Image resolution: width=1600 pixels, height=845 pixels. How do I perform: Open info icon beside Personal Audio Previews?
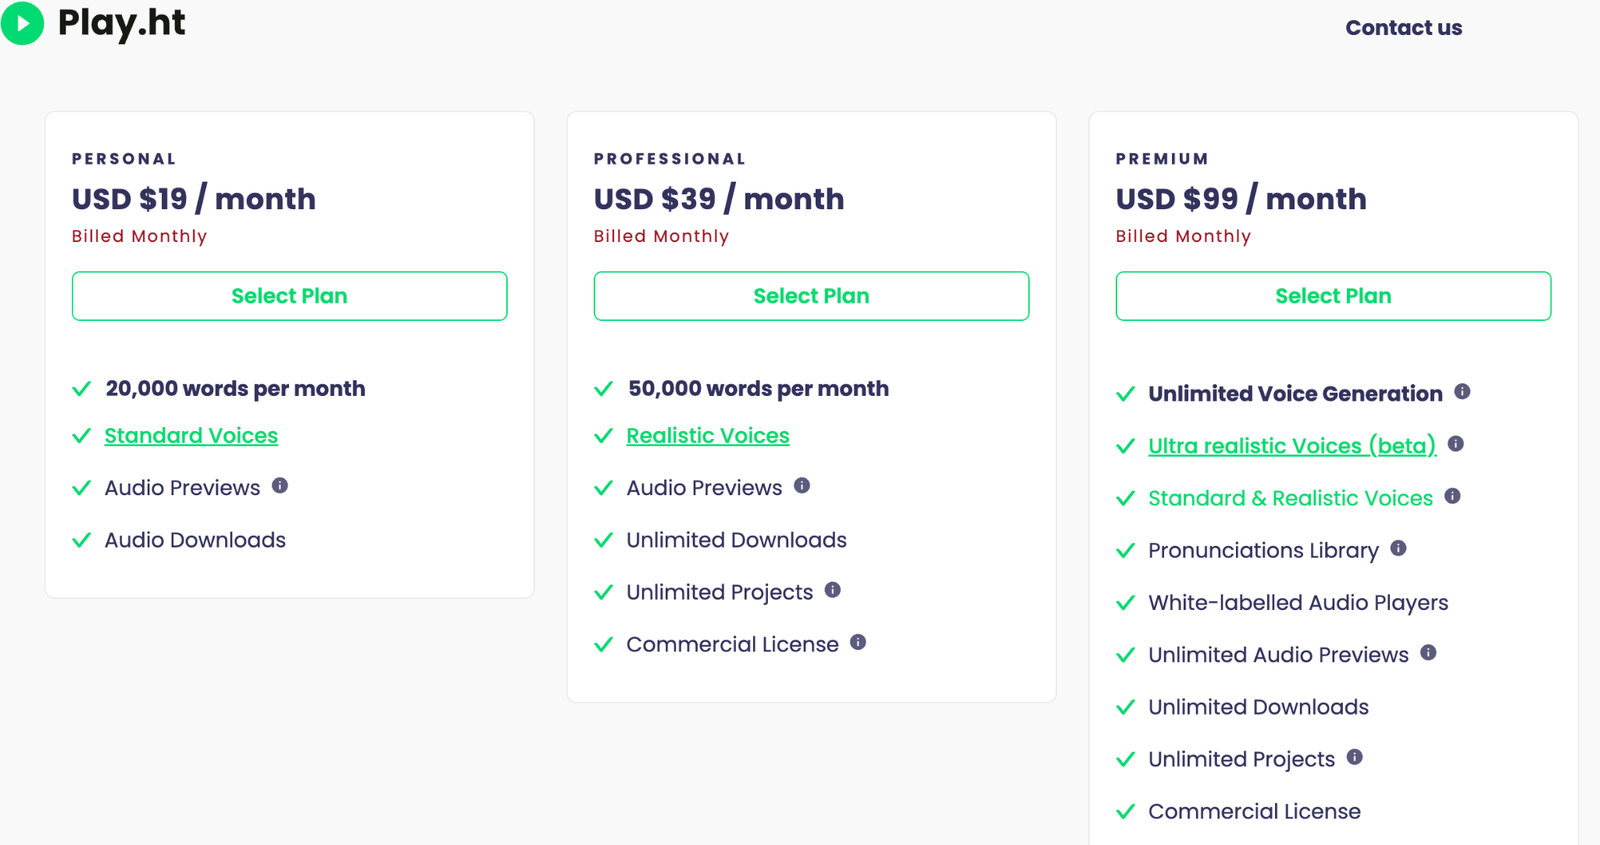click(280, 486)
